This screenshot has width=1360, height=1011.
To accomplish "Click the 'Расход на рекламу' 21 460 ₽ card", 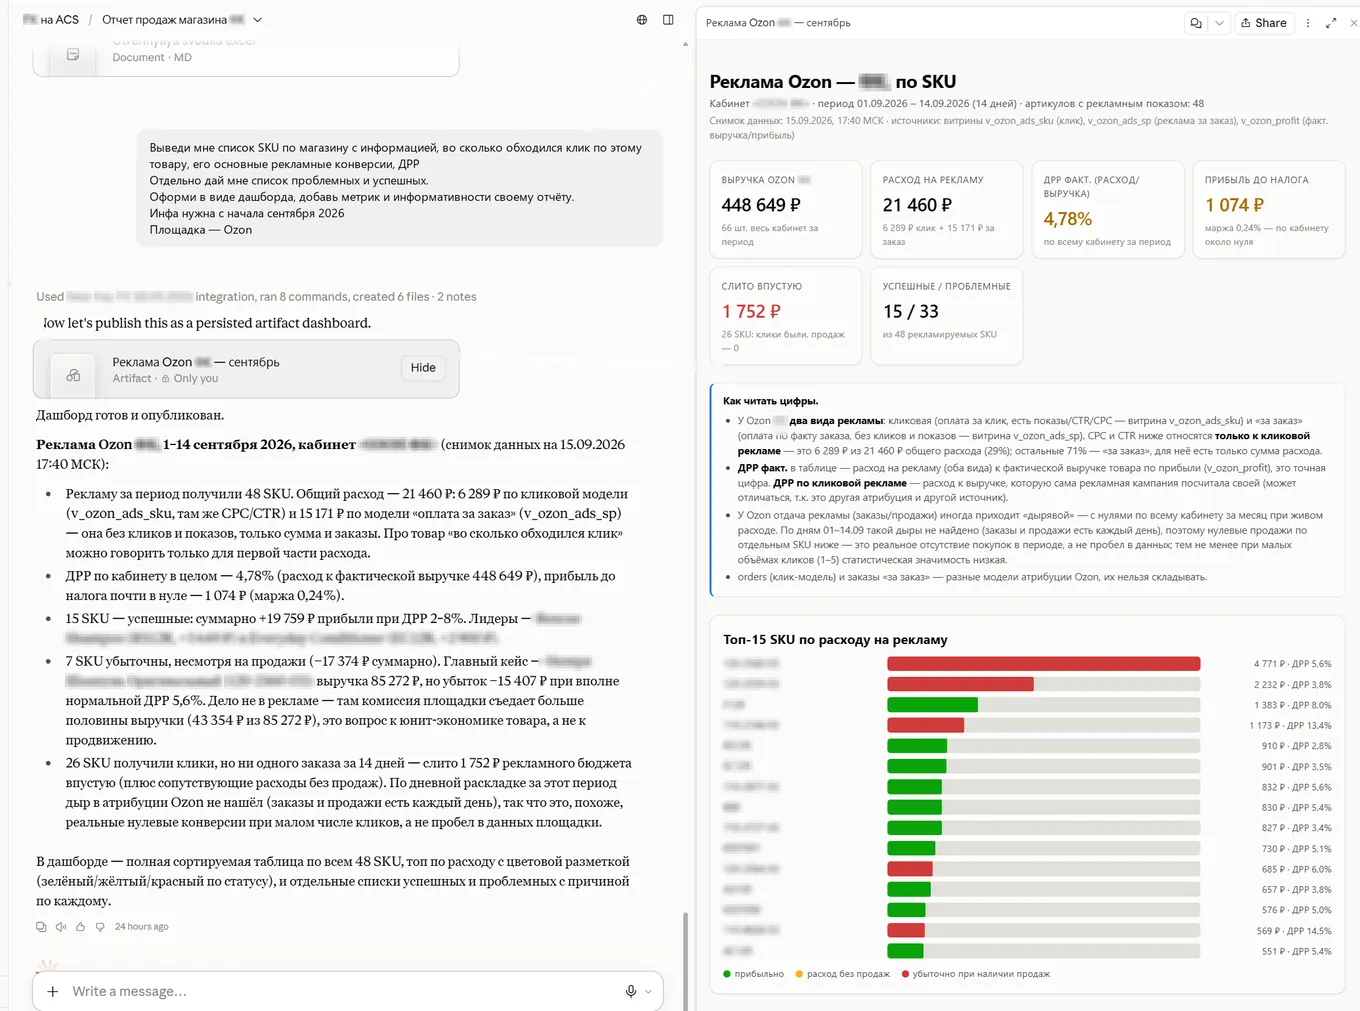I will click(x=947, y=210).
